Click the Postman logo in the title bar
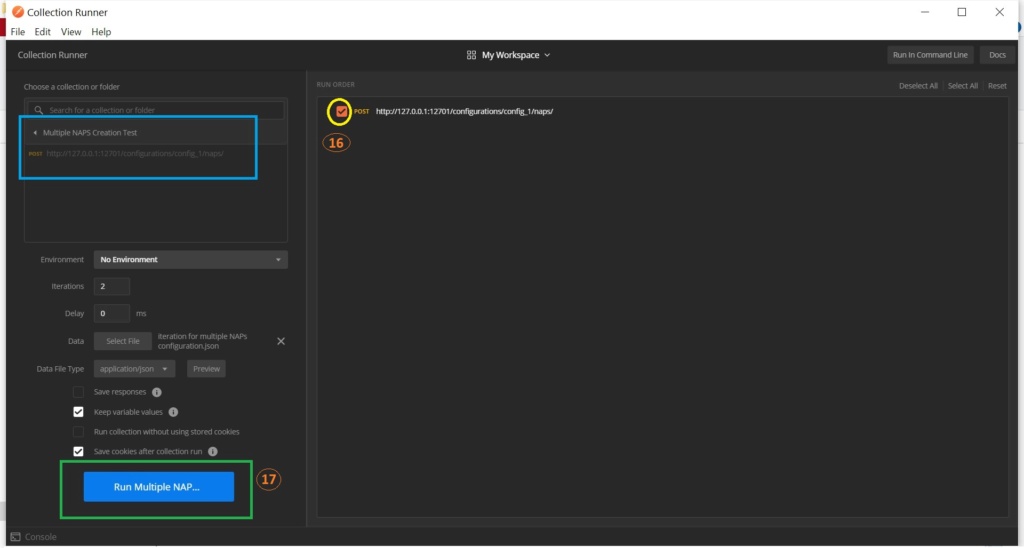The height and width of the screenshot is (548, 1024). (x=18, y=12)
